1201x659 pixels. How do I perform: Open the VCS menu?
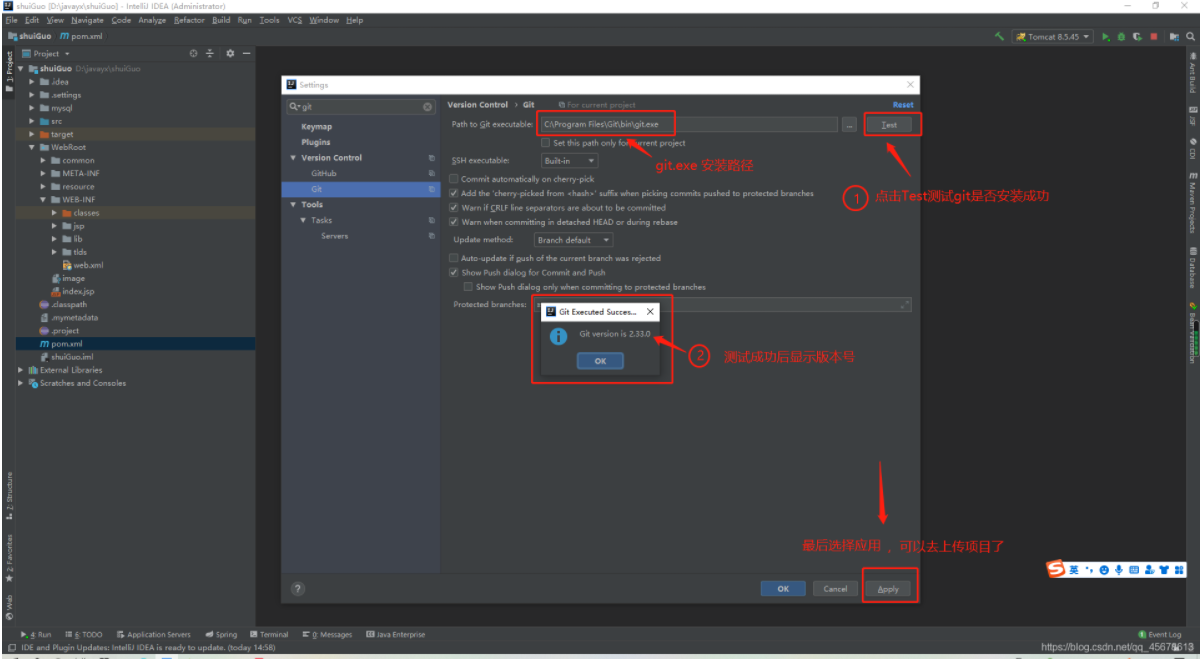(295, 20)
